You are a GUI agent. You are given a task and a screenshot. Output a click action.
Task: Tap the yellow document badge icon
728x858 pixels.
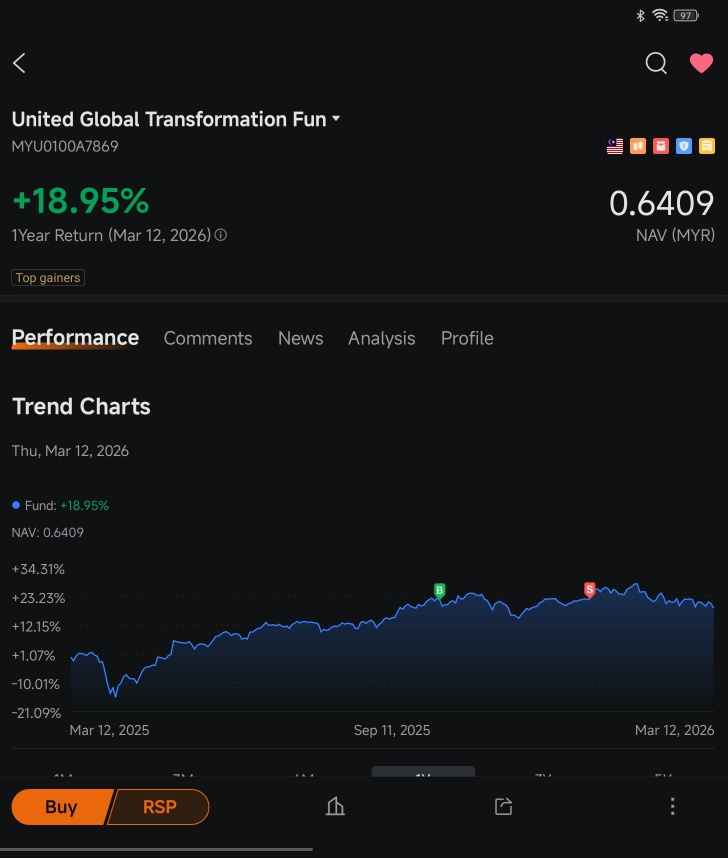[707, 146]
